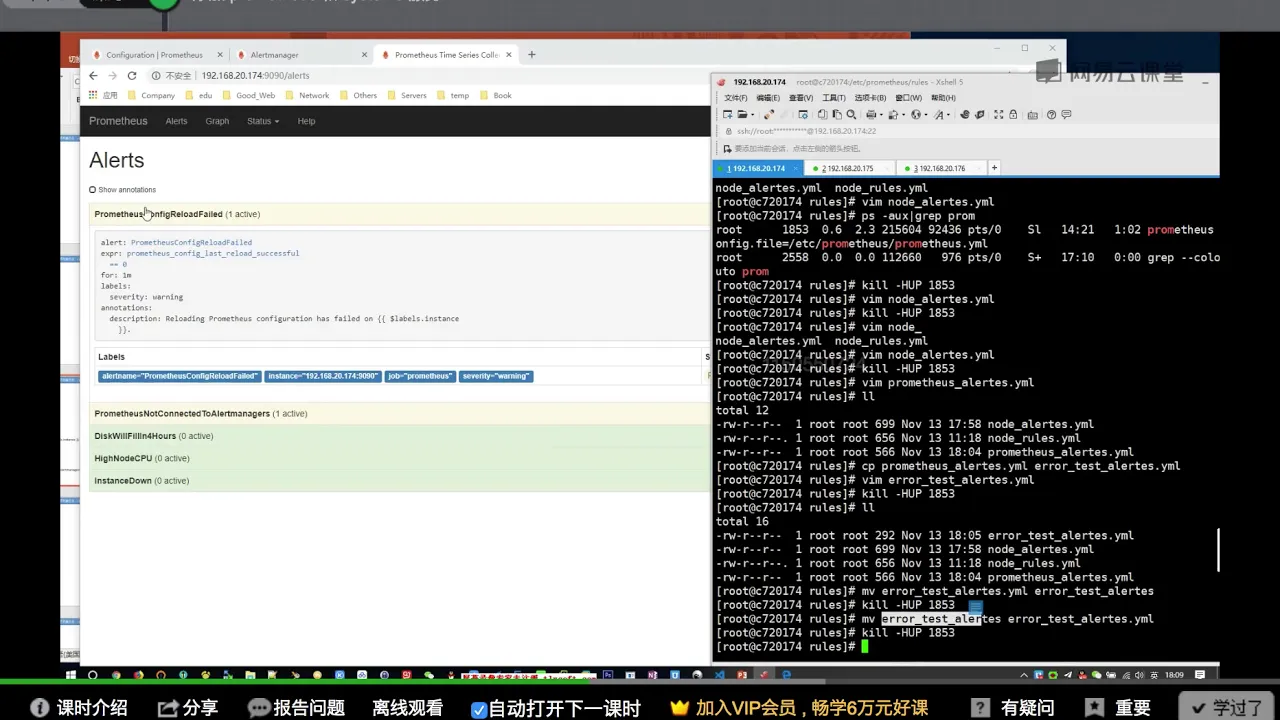
Task: Click the site info insecure icon
Action: coord(156,75)
